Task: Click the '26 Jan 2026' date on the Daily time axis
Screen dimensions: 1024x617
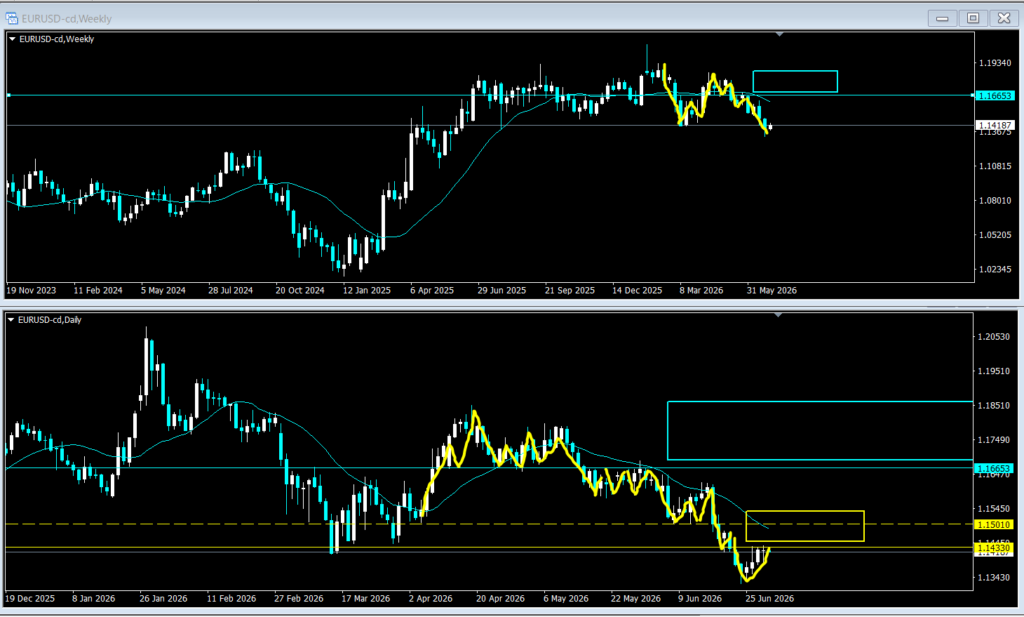Action: click(x=163, y=599)
